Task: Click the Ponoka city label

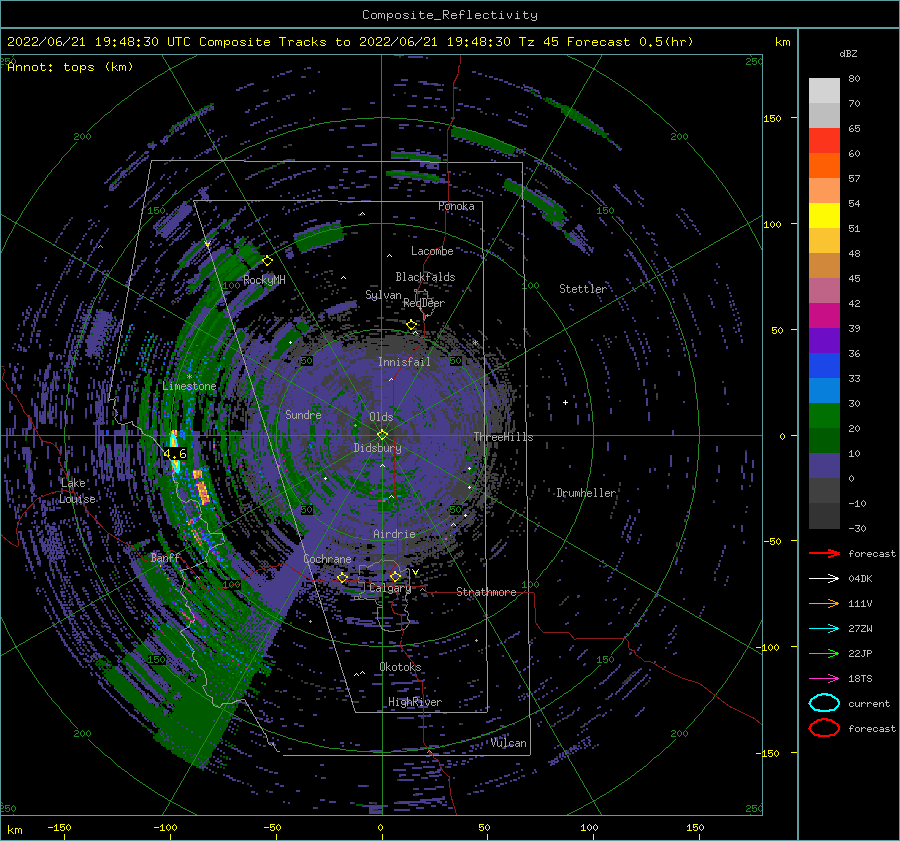Action: (456, 206)
